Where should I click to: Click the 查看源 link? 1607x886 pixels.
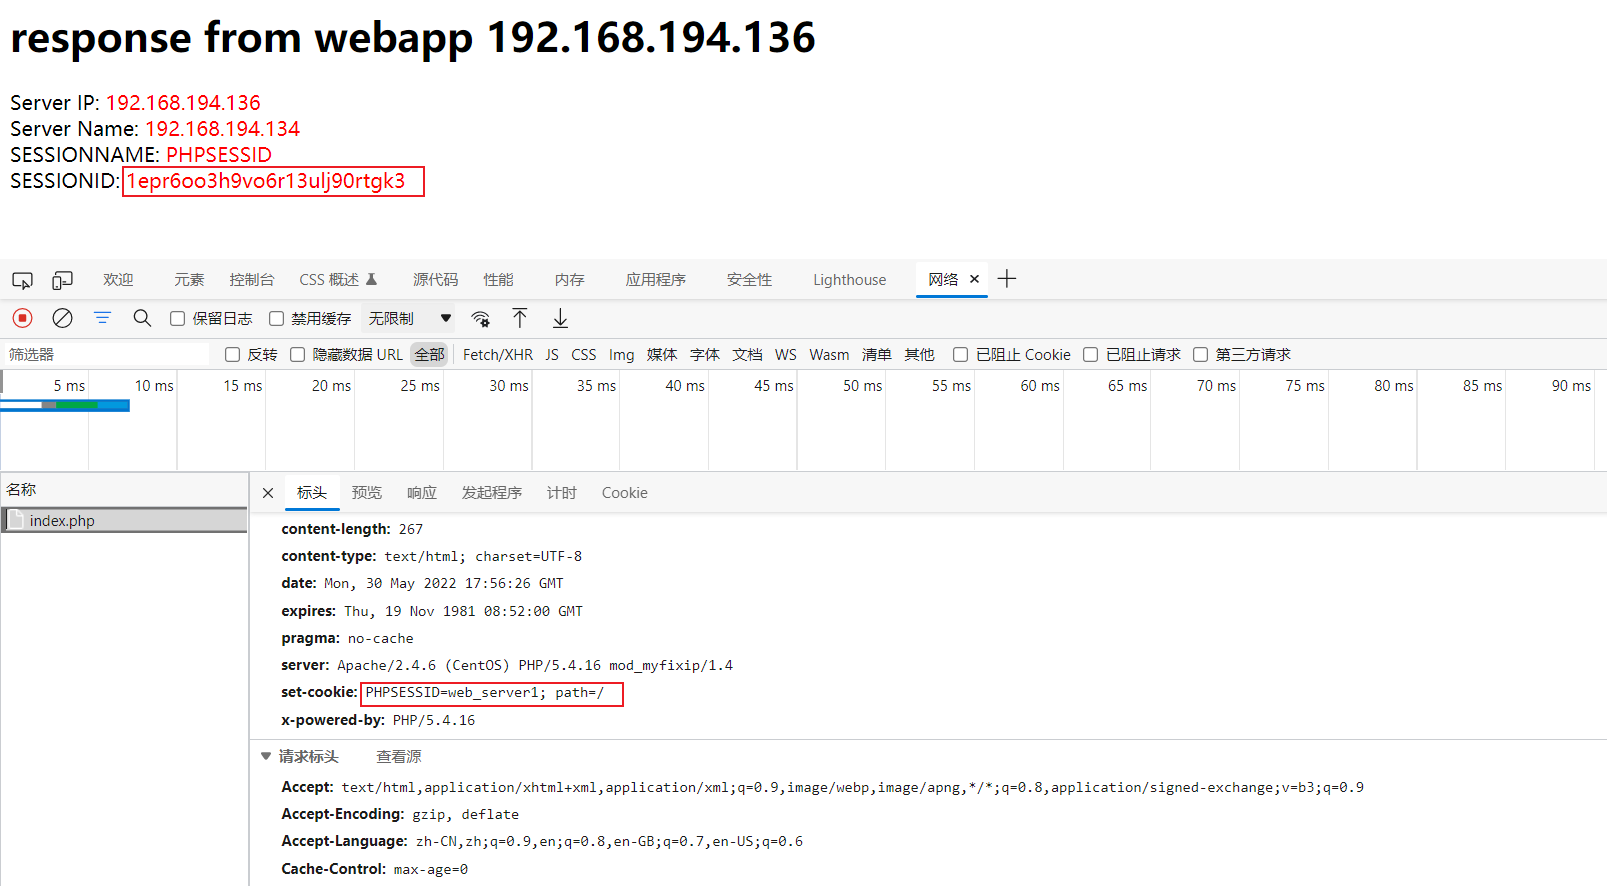click(399, 757)
